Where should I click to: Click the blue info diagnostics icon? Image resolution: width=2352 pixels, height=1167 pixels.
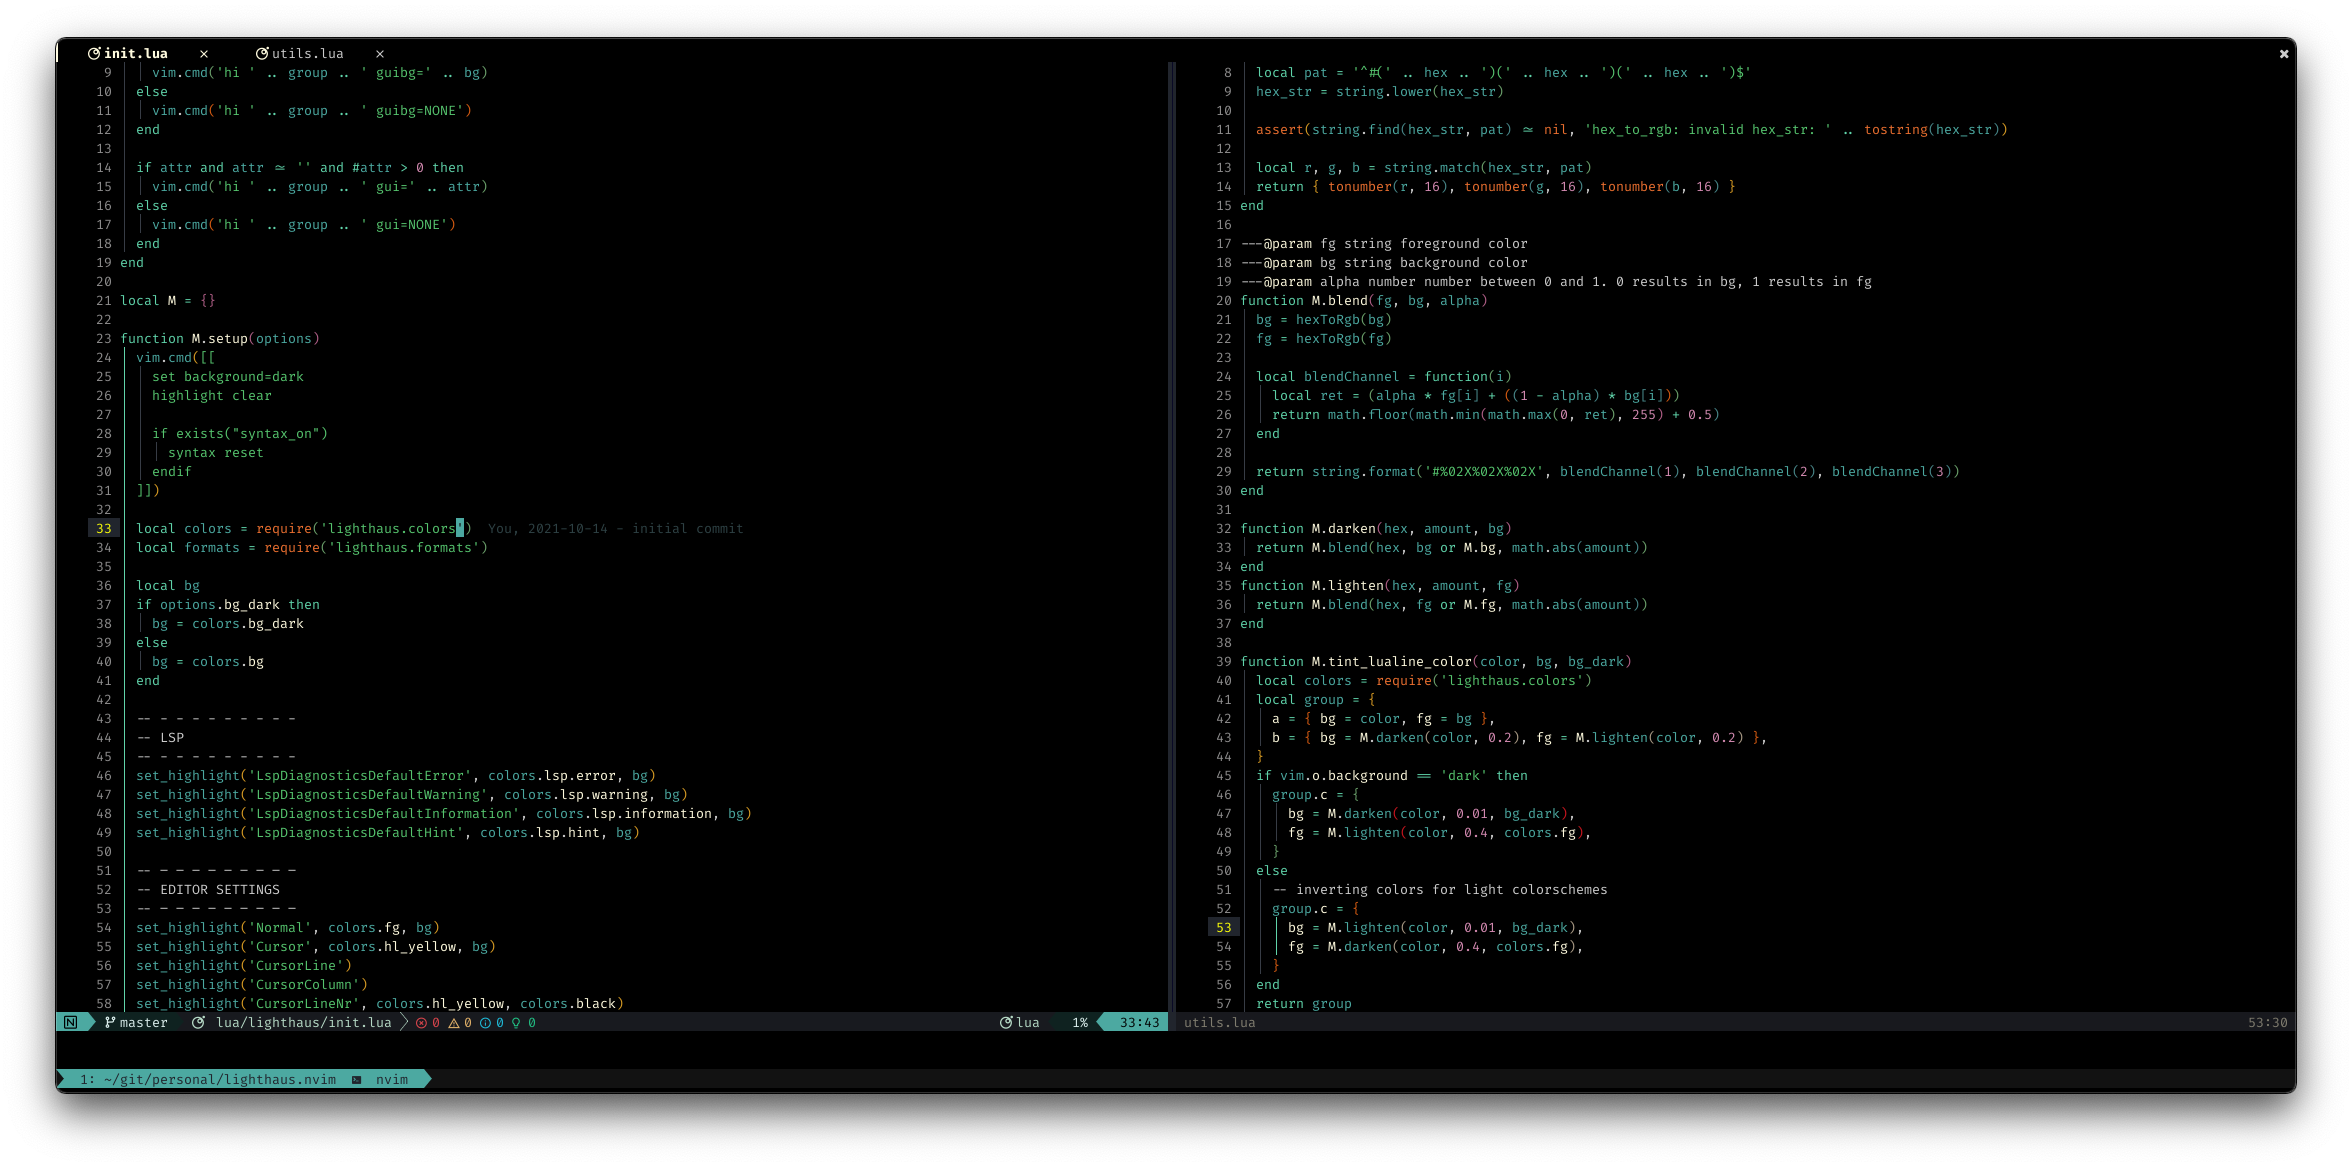(x=485, y=1022)
